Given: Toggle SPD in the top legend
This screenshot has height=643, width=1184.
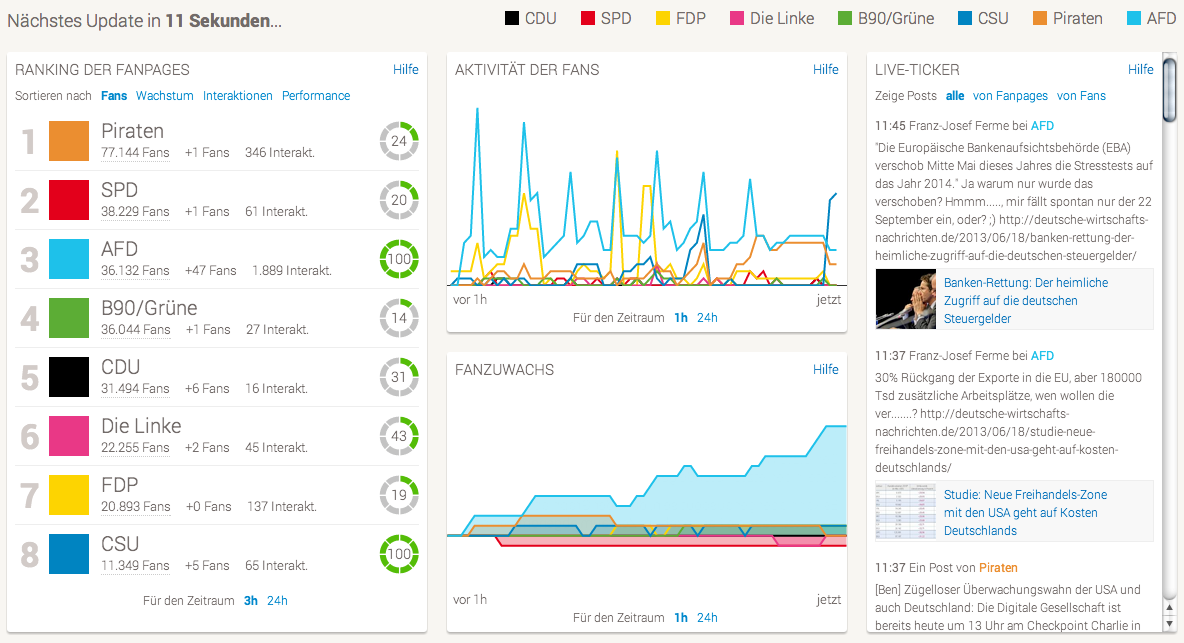Looking at the screenshot, I should 606,18.
